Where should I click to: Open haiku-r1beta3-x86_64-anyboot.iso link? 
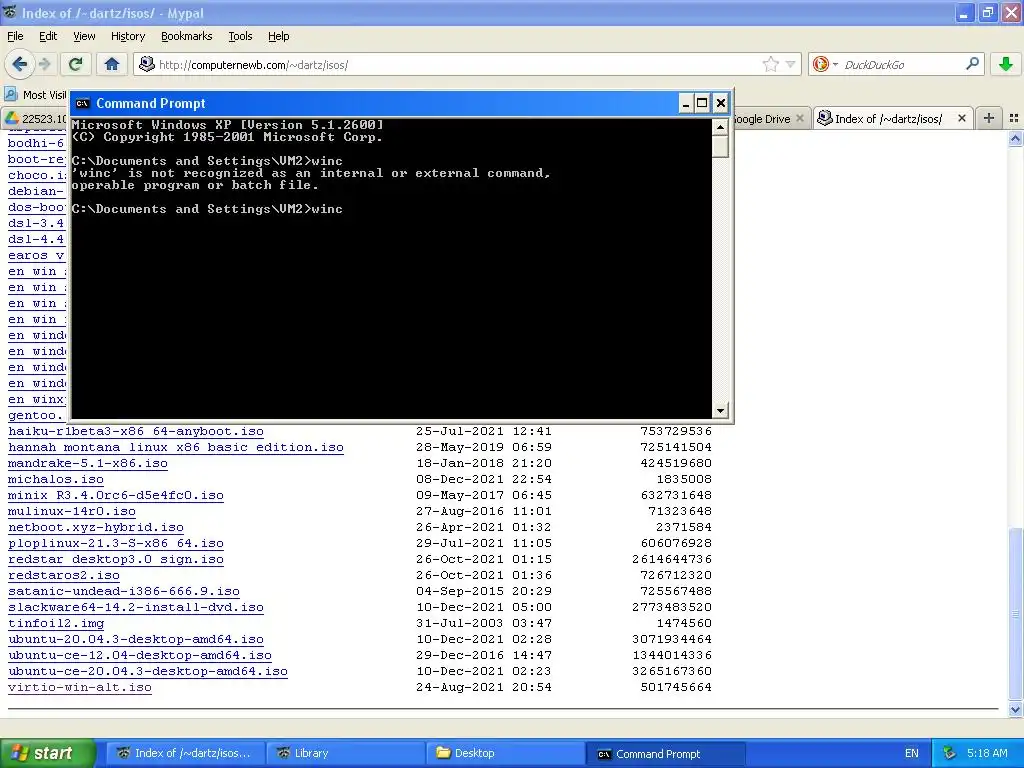(x=136, y=432)
